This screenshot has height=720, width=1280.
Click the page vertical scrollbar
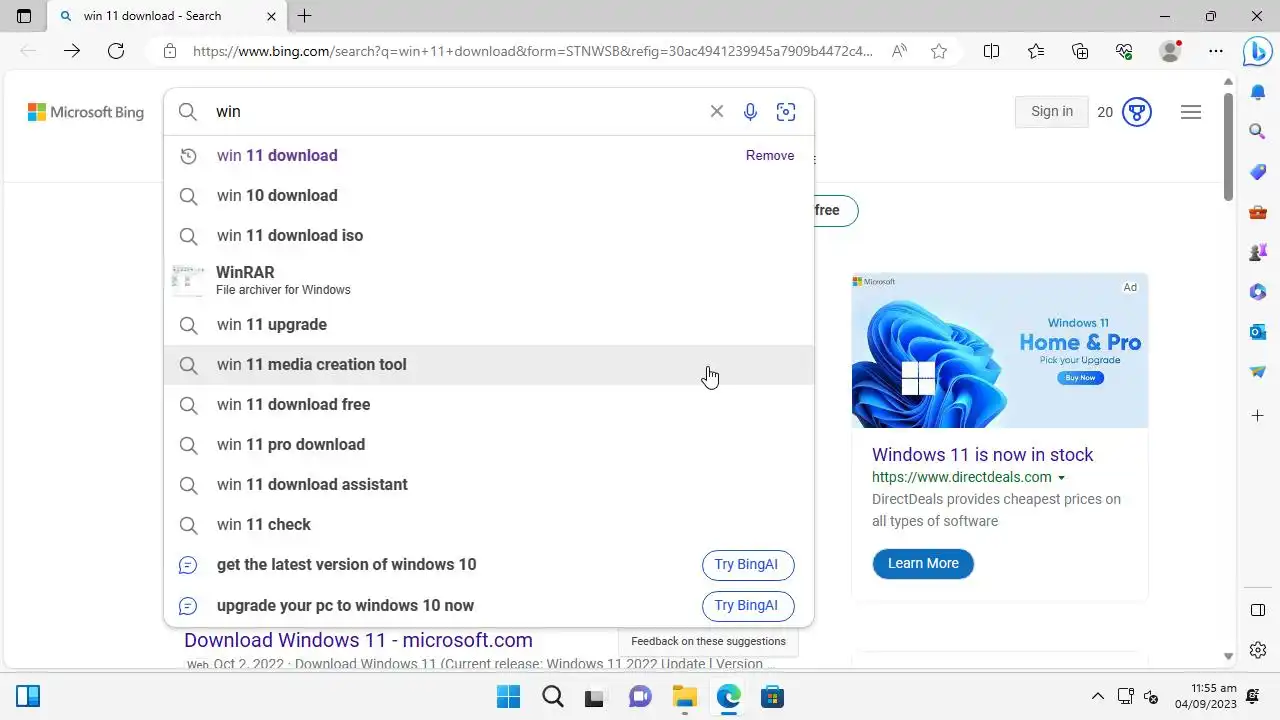coord(1229,148)
